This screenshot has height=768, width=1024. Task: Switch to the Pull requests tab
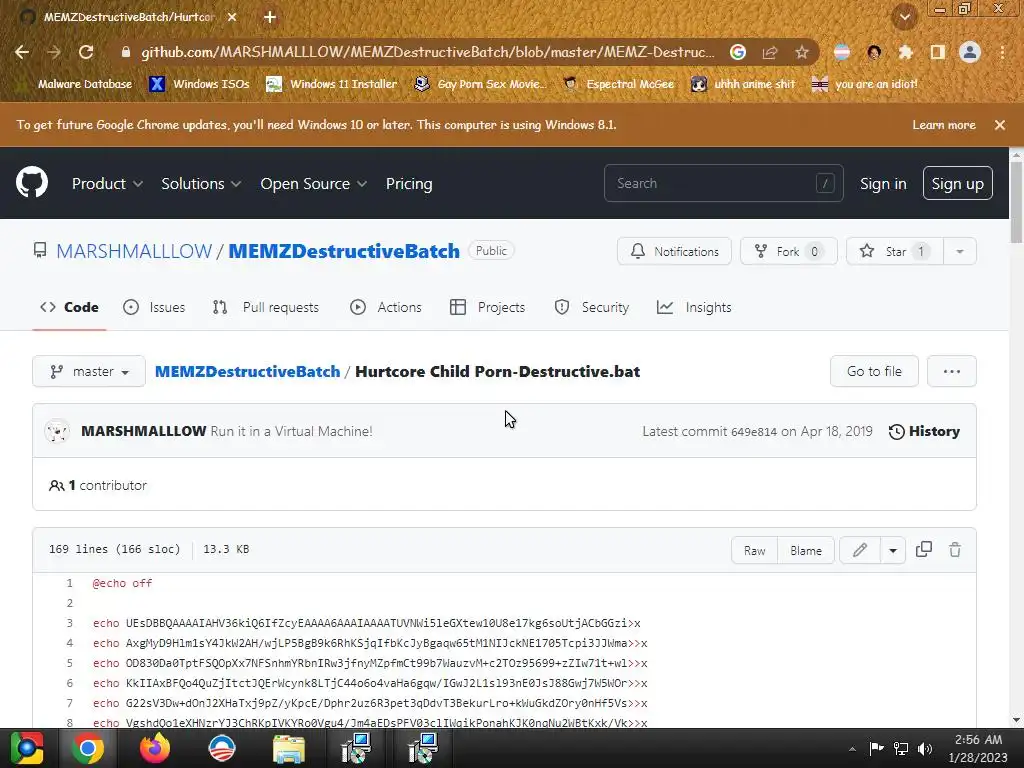click(266, 307)
